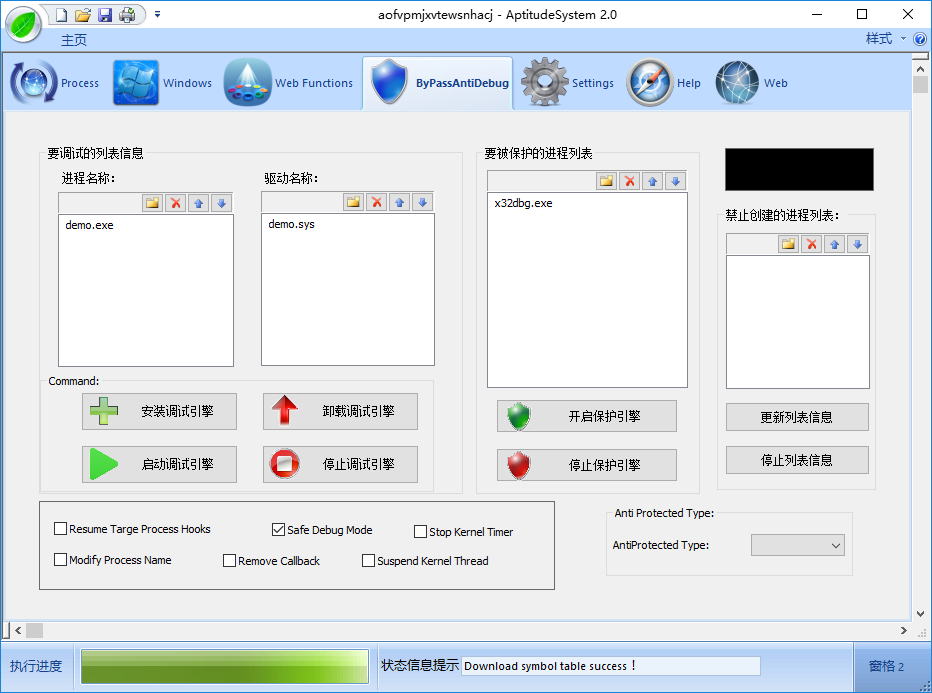Viewport: 932px width, 693px height.
Task: Expand the quick access toolbar customize arrow
Action: [158, 14]
